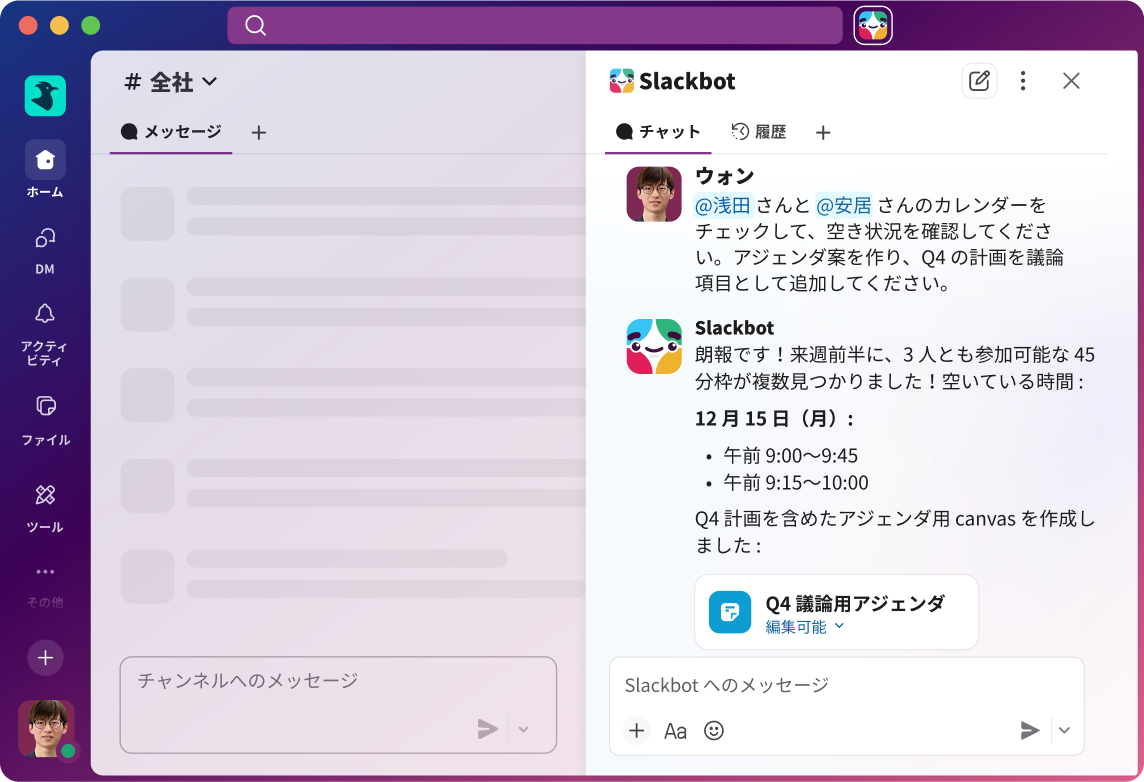Image resolution: width=1144 pixels, height=782 pixels.
Task: Focus the チャンネルへのメッセージ input
Action: pyautogui.click(x=338, y=704)
